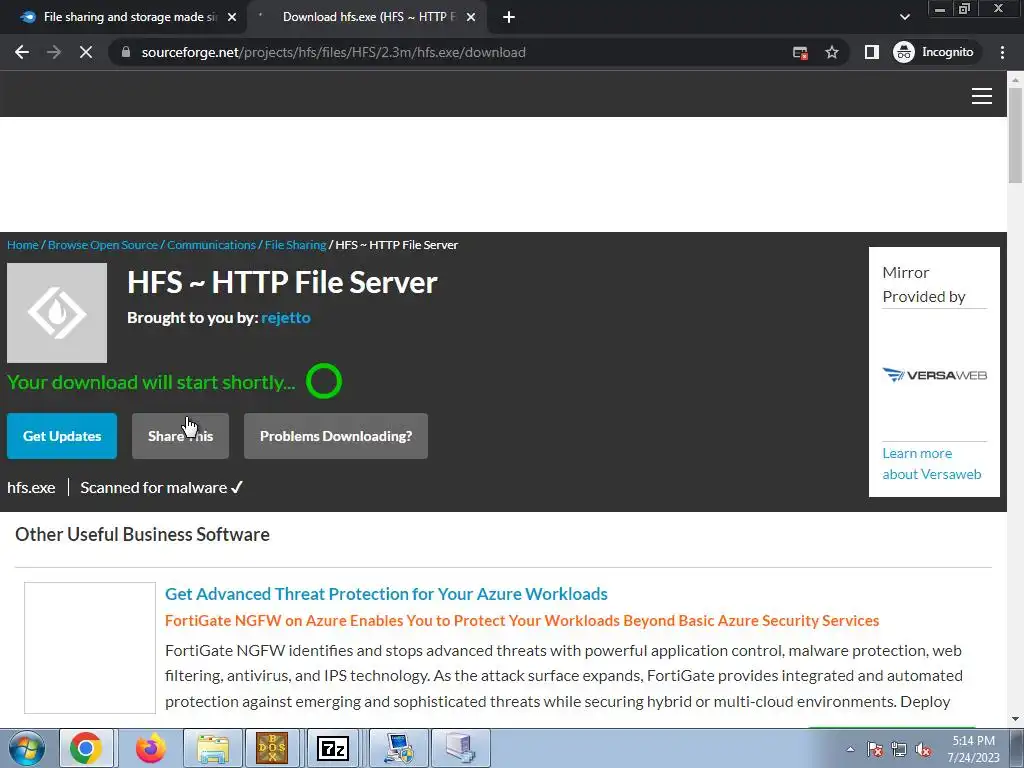Click the forward navigation arrow

pyautogui.click(x=54, y=52)
